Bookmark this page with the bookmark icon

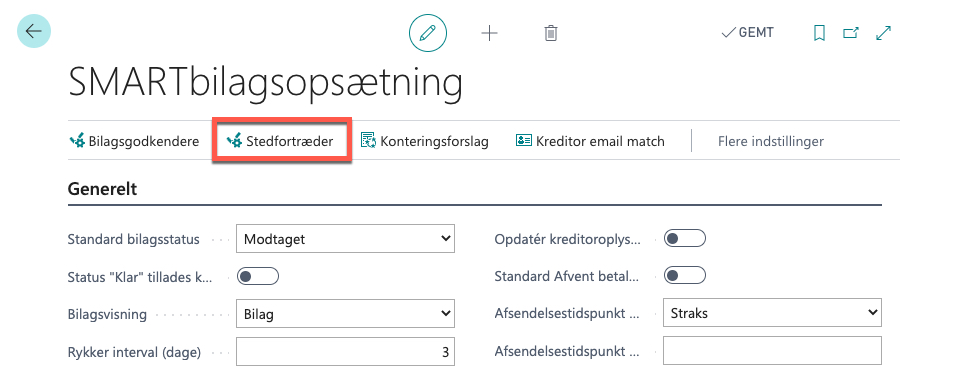[819, 33]
